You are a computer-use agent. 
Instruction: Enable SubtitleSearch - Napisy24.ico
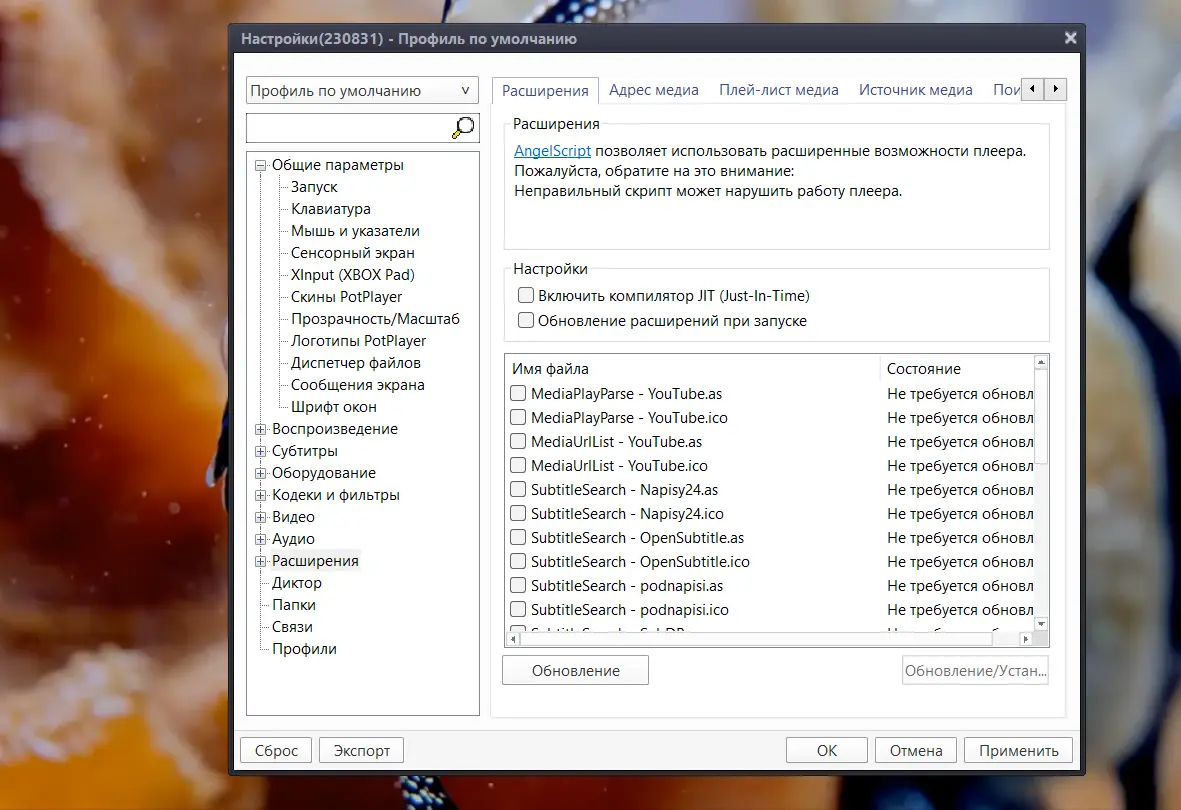pyautogui.click(x=518, y=514)
